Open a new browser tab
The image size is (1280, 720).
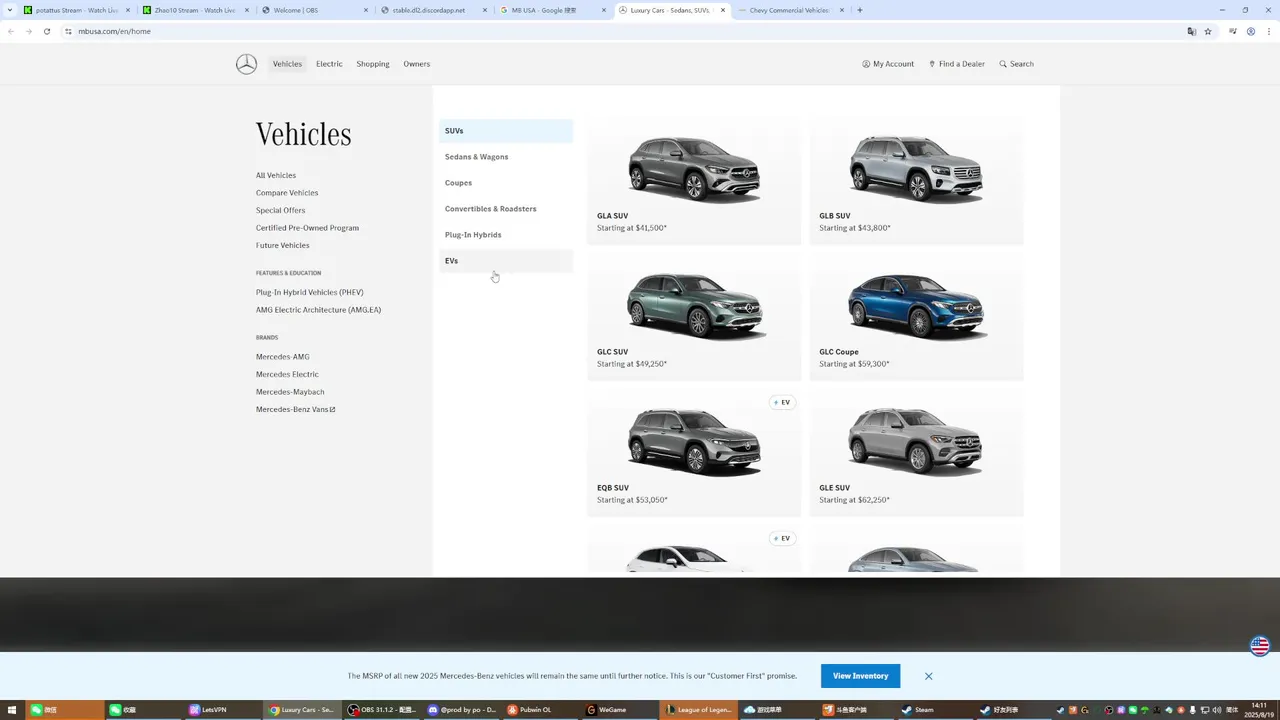[860, 10]
